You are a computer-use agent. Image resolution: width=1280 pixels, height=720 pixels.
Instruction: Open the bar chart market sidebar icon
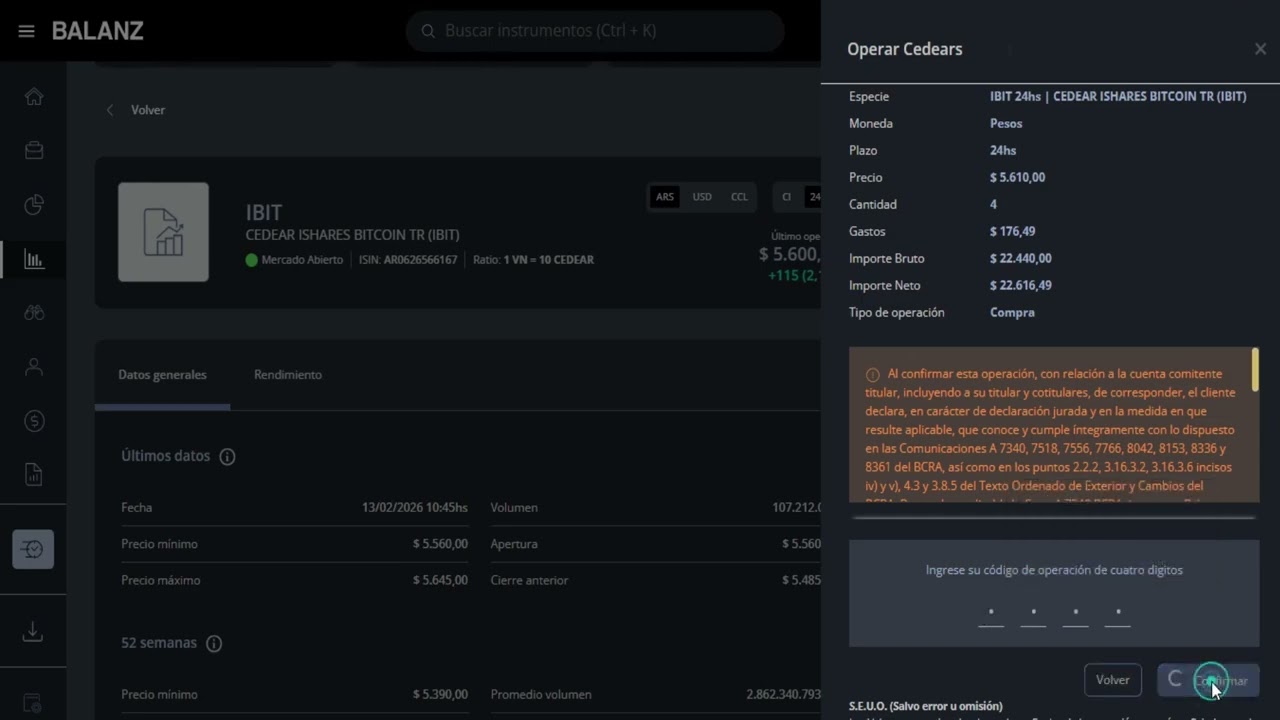pyautogui.click(x=34, y=259)
